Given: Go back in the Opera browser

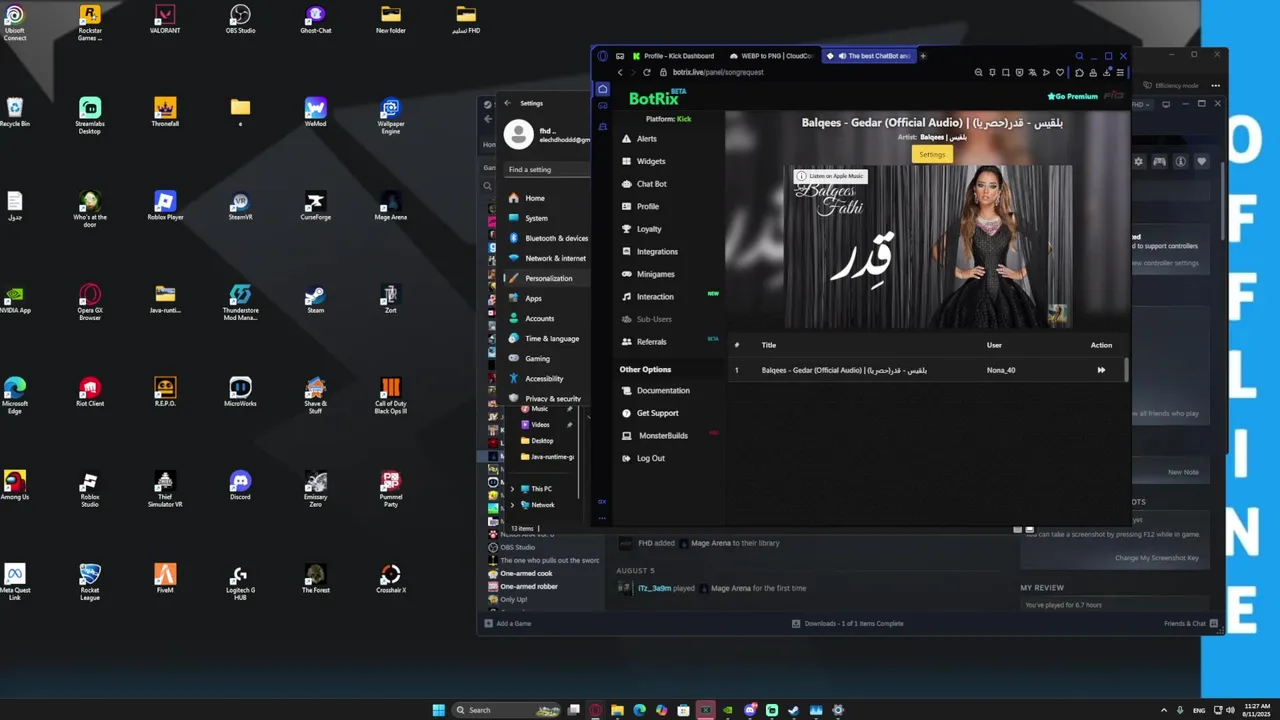Looking at the screenshot, I should coord(619,72).
